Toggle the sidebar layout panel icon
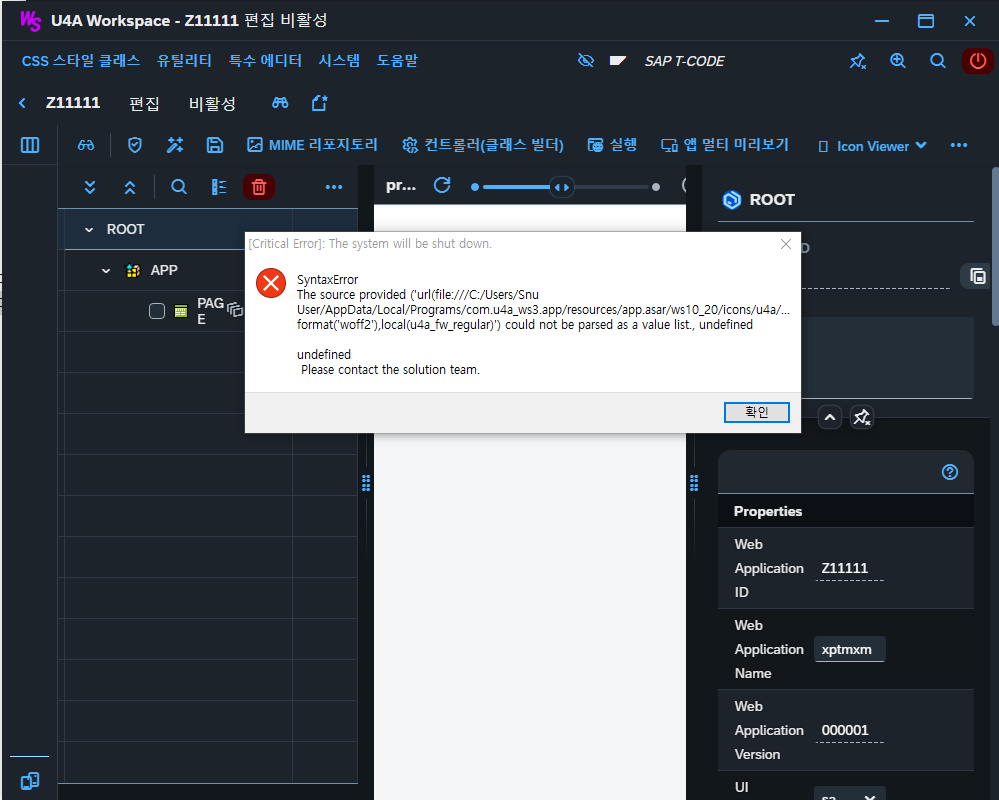The image size is (999, 800). 30,145
